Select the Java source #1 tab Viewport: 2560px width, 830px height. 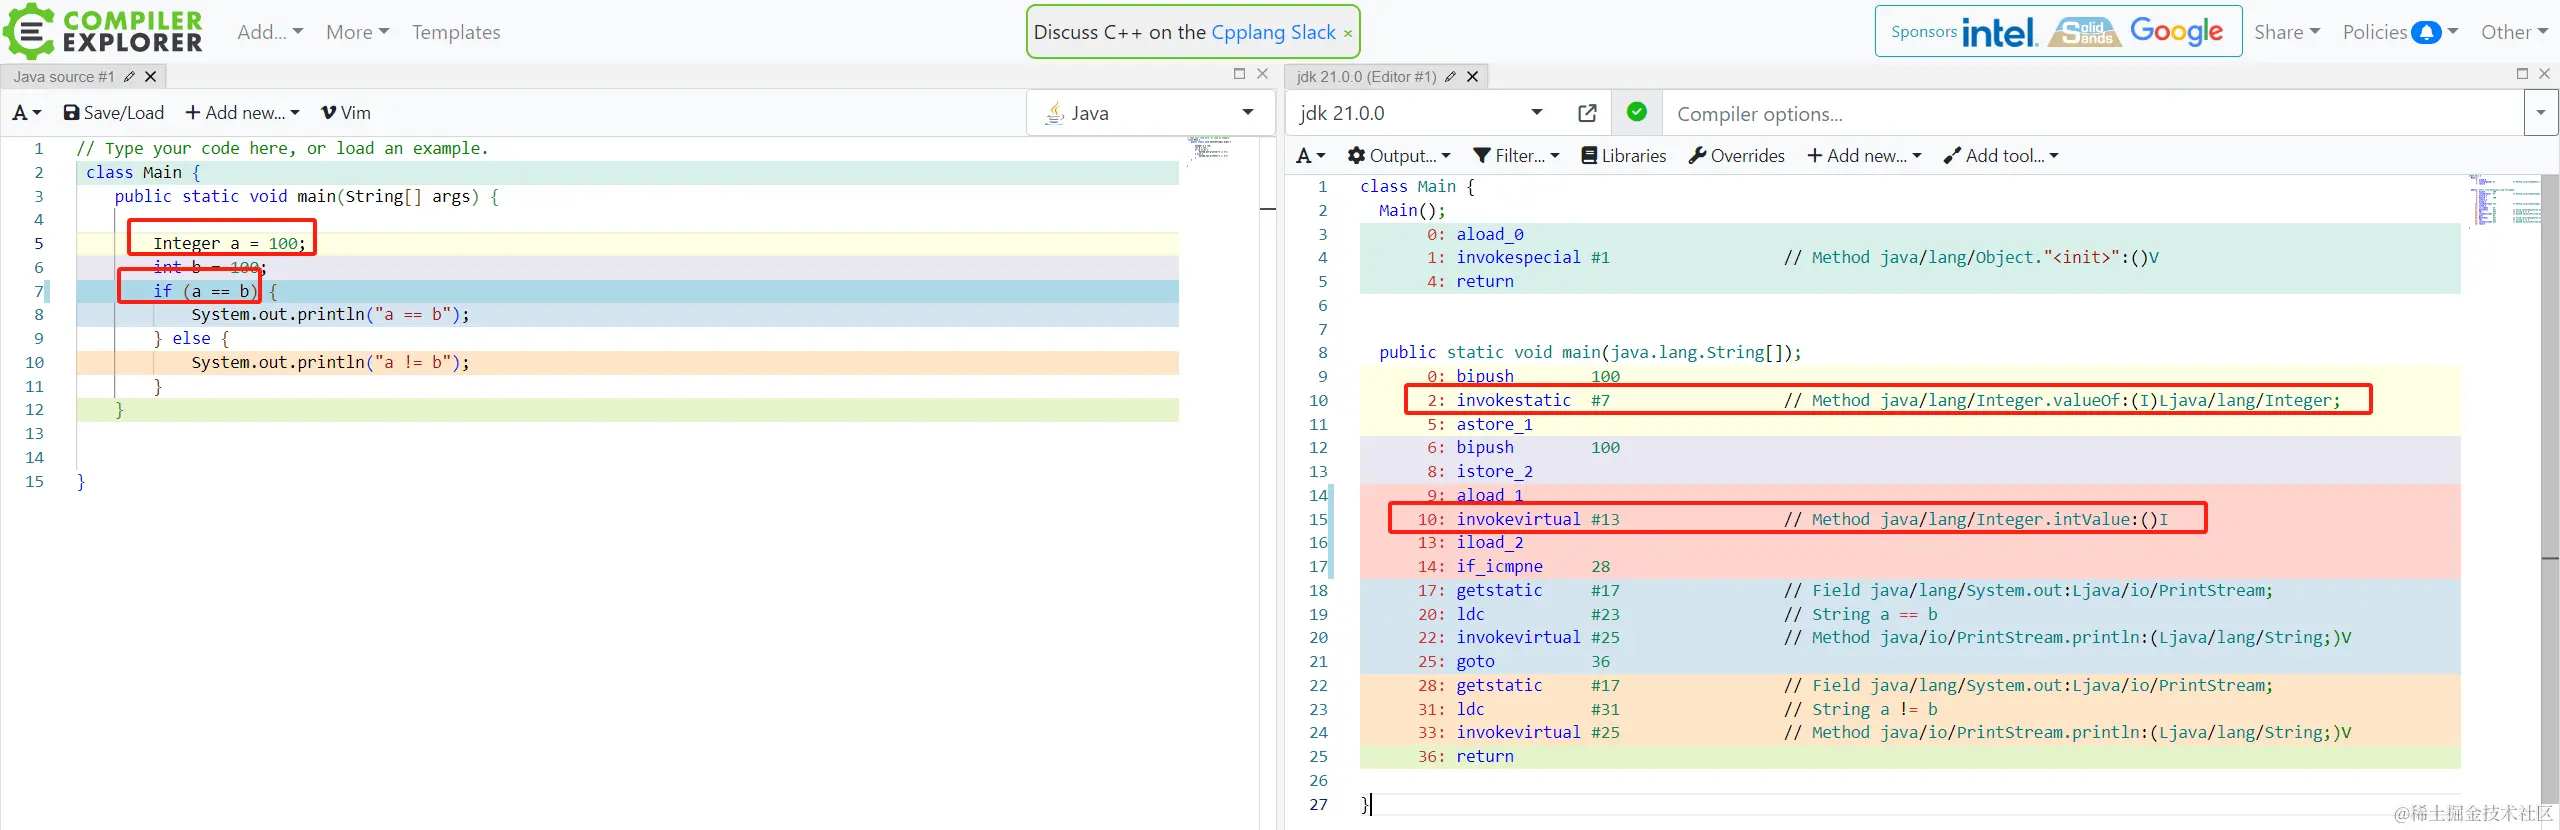coord(63,76)
